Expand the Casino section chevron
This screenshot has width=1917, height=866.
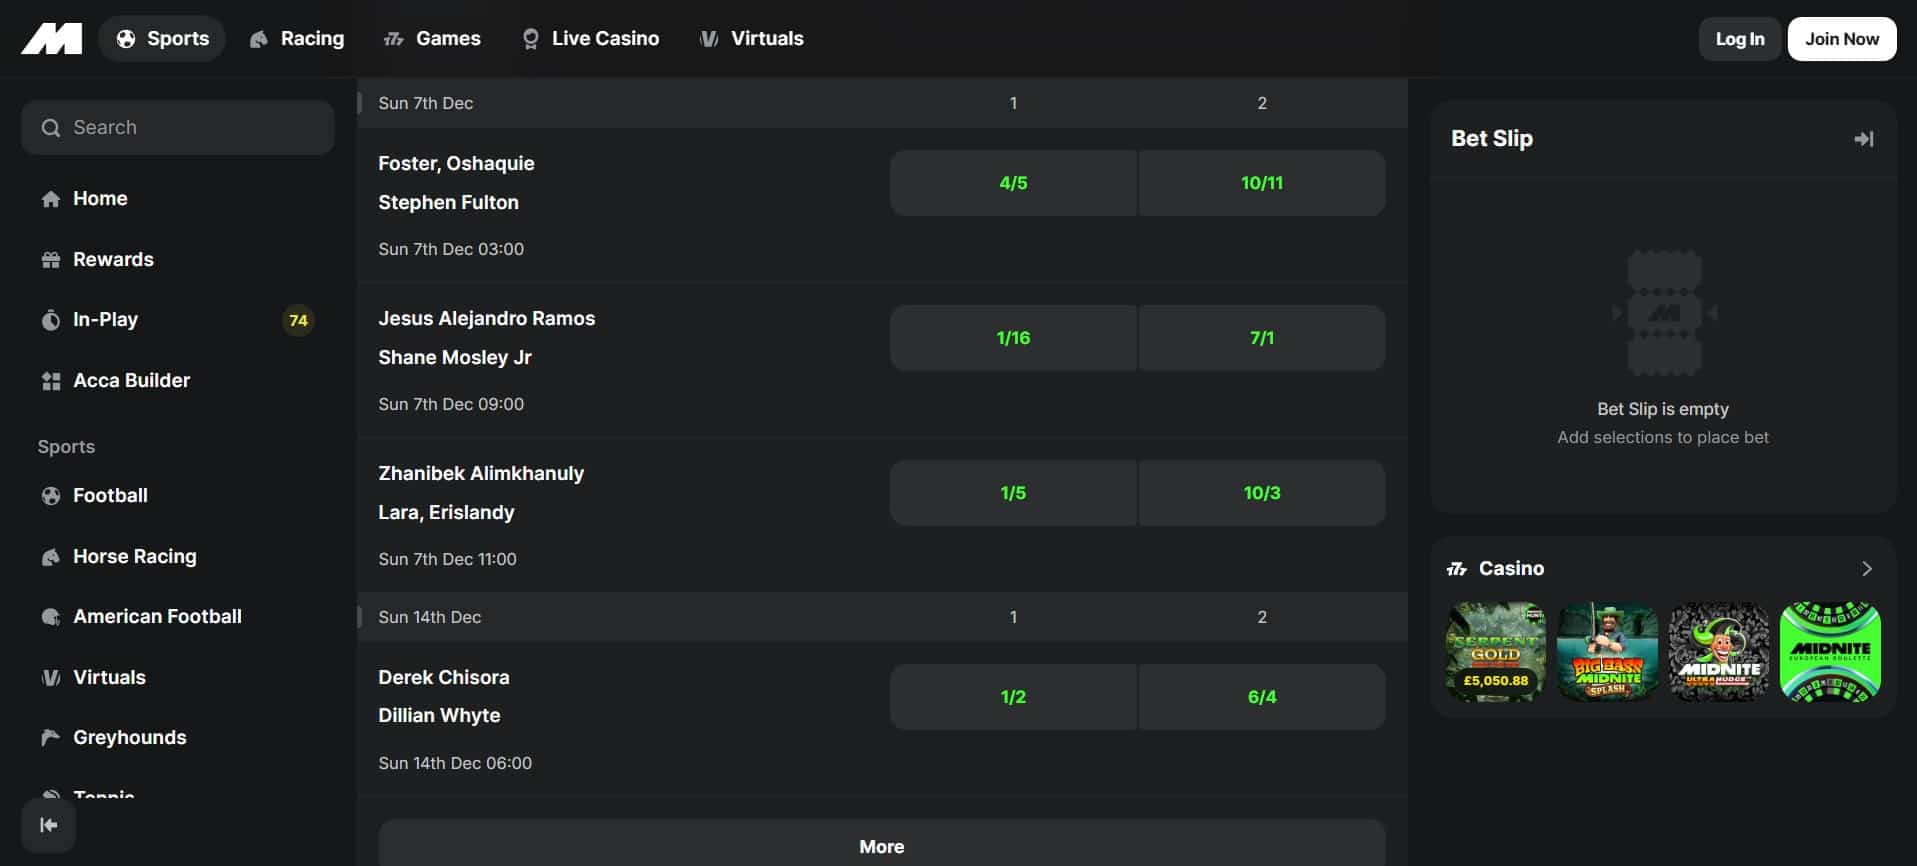(1866, 569)
